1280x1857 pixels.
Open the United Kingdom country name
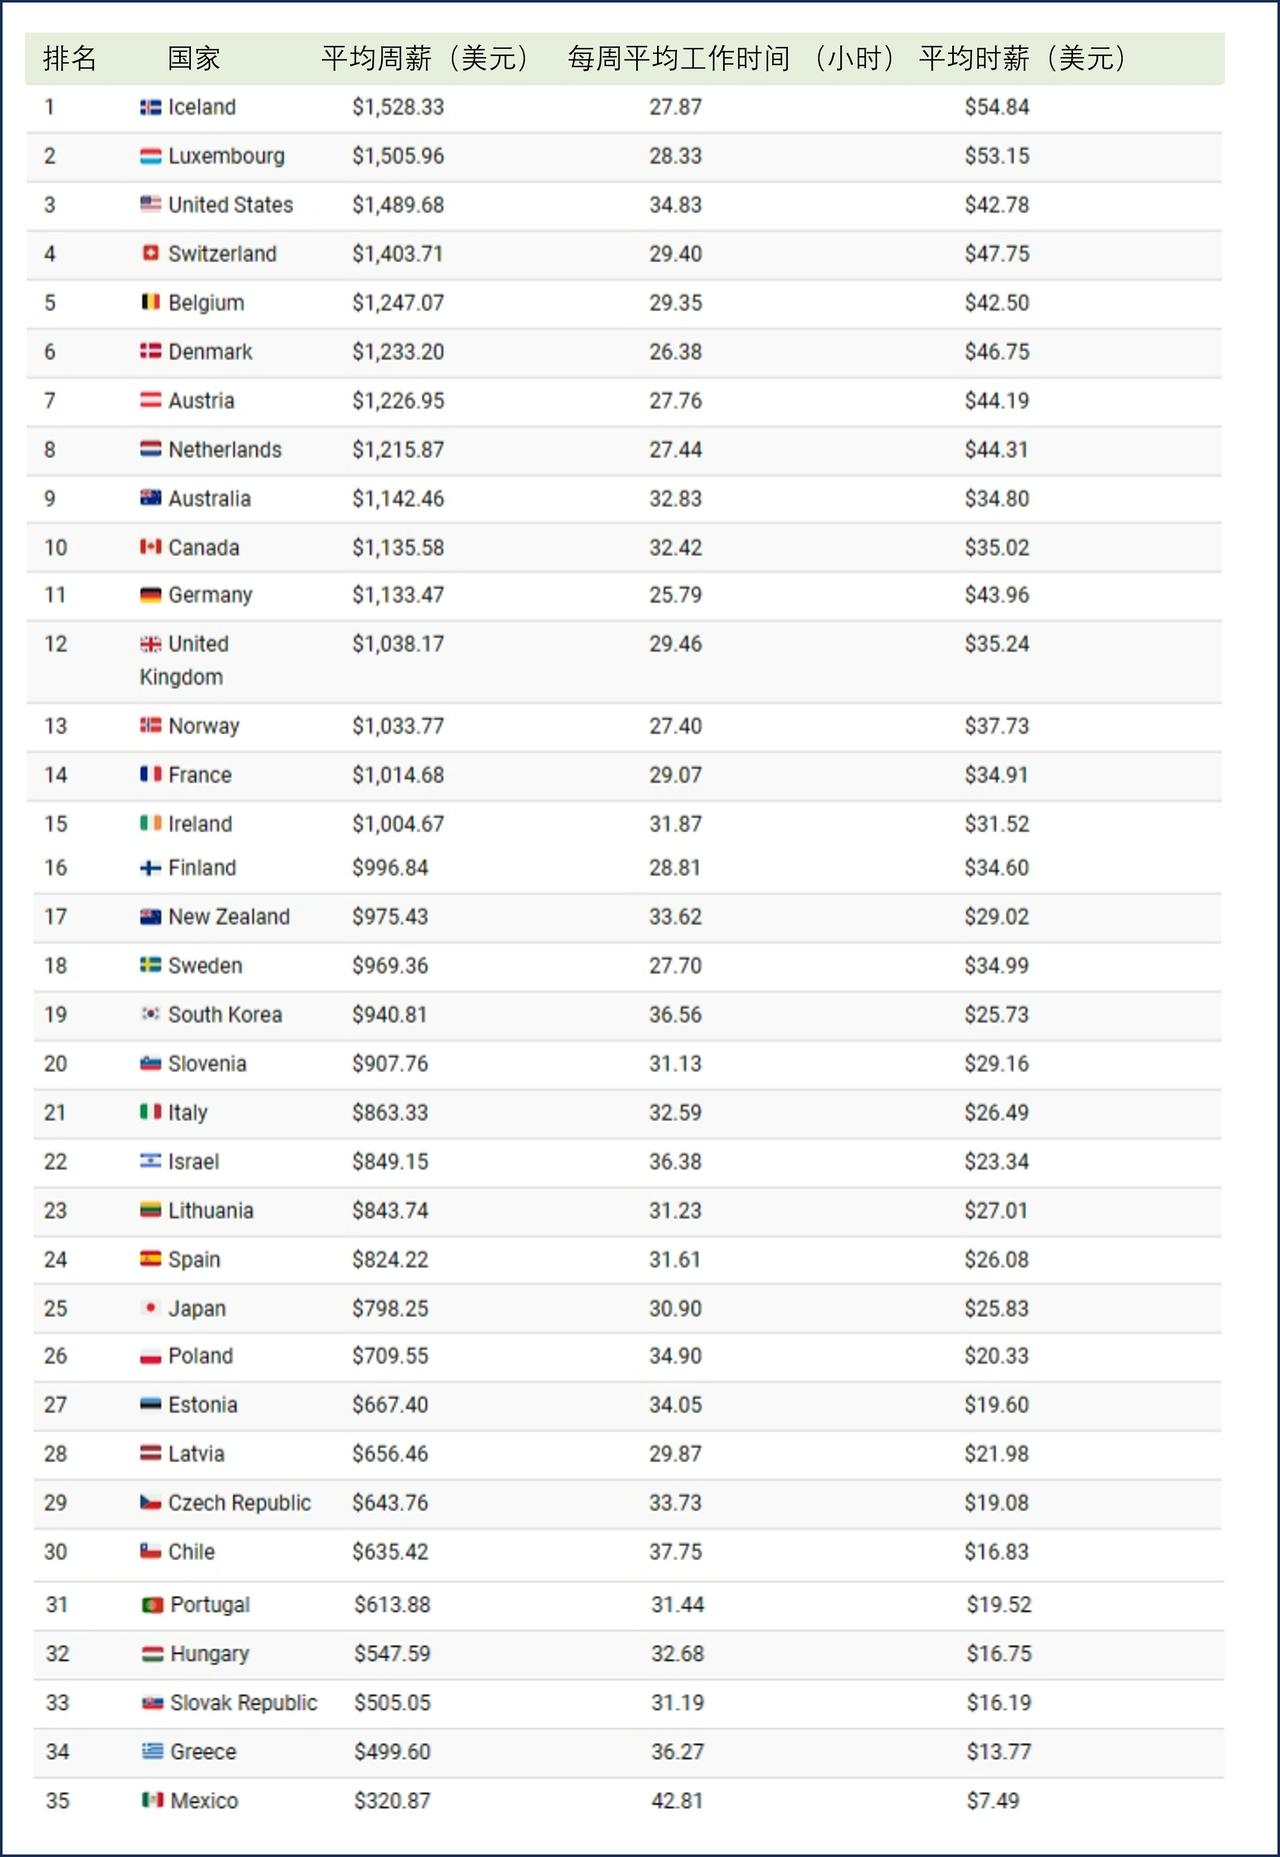click(x=184, y=660)
